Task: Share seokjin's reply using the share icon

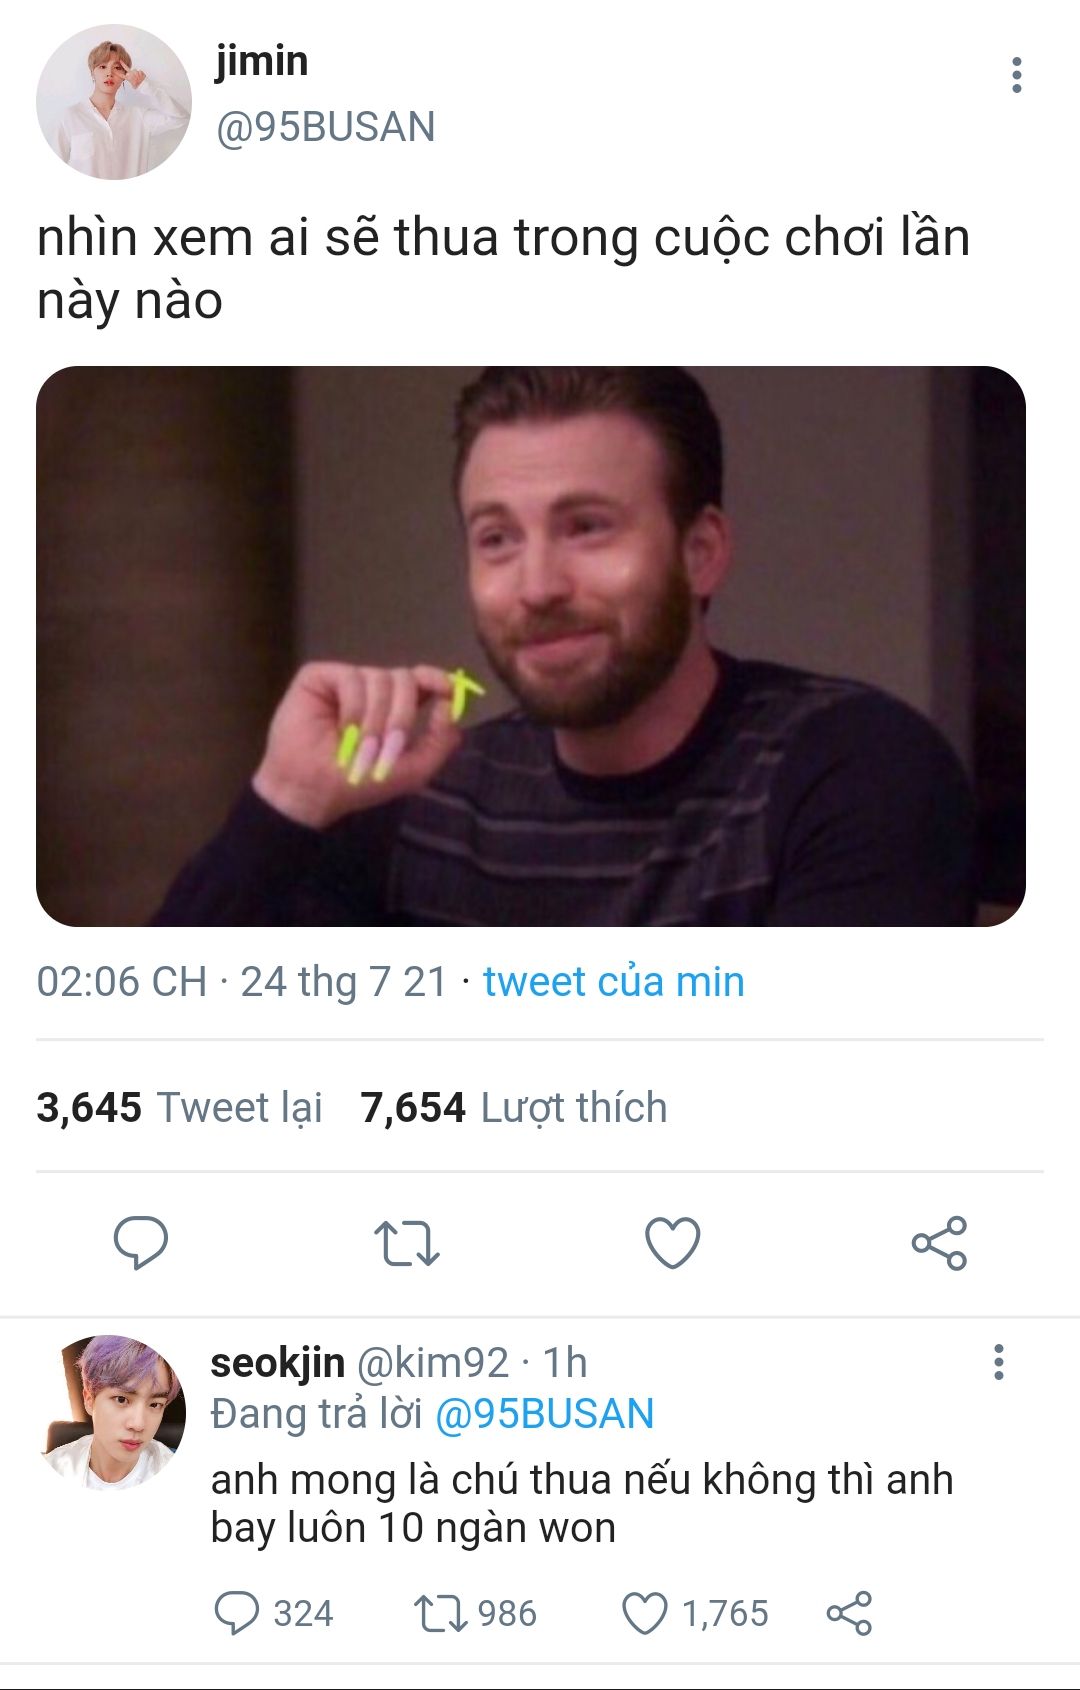Action: (850, 1613)
